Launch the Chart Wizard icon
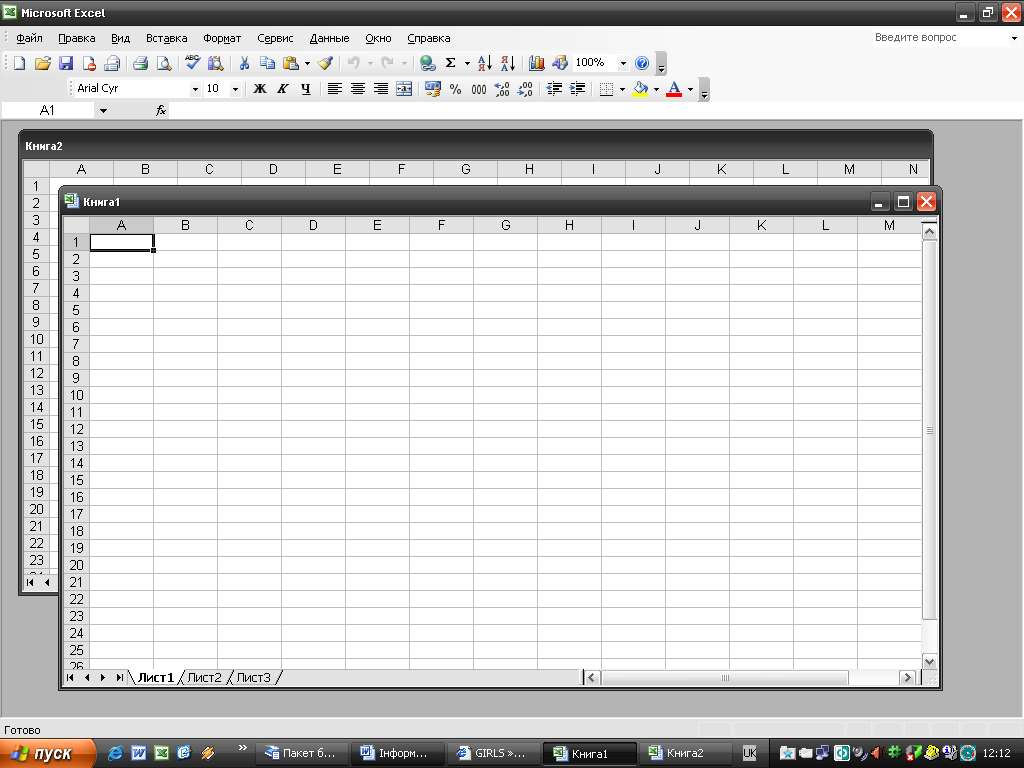 pos(537,63)
